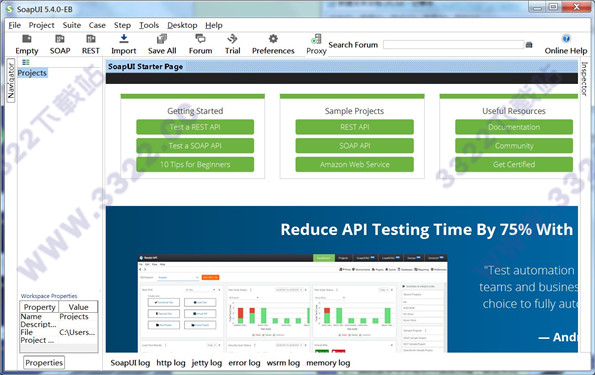
Task: Click the Test a REST API button
Action: click(195, 127)
